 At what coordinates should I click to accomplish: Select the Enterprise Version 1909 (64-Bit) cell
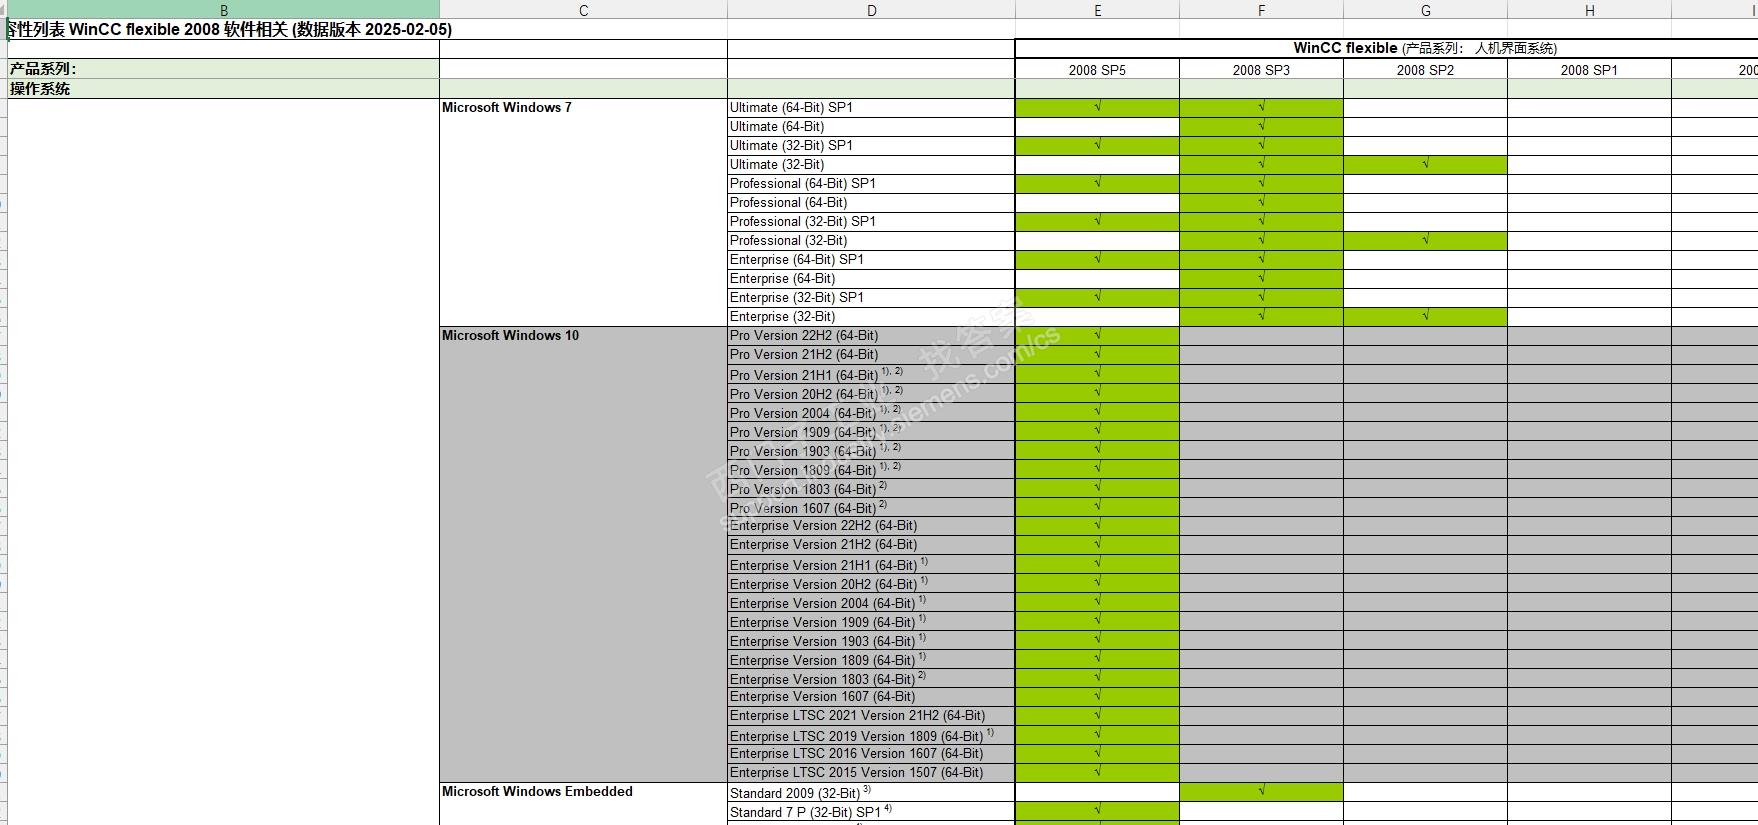pos(871,621)
